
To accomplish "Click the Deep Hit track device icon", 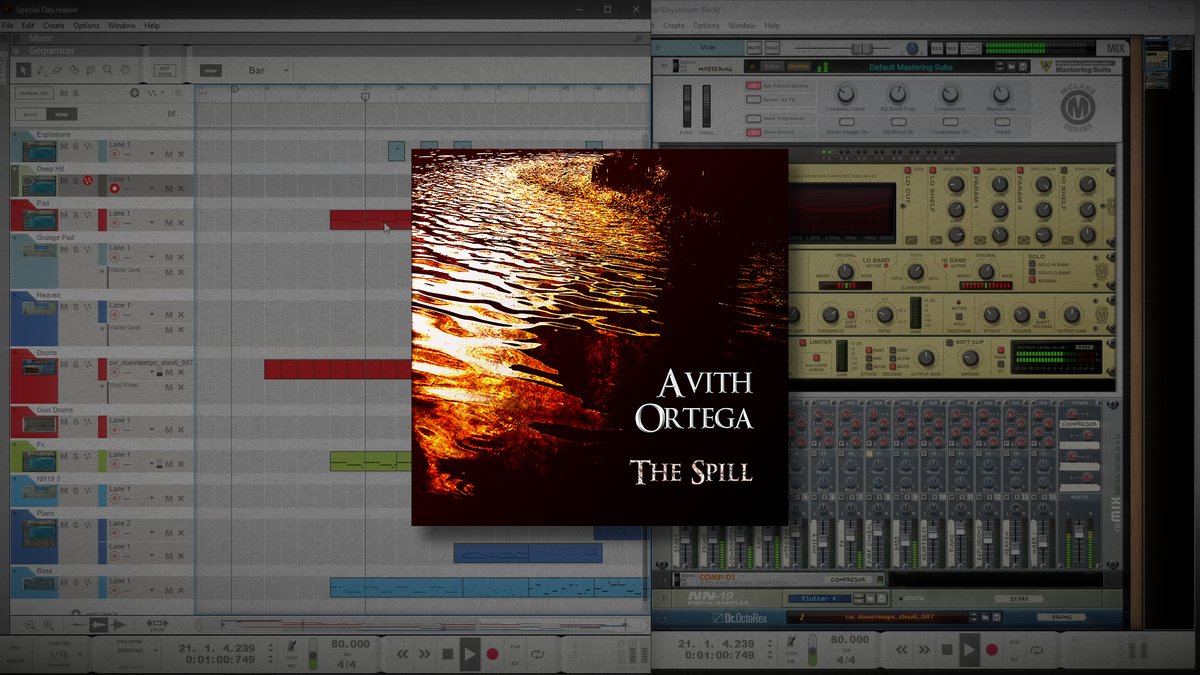I will point(39,186).
